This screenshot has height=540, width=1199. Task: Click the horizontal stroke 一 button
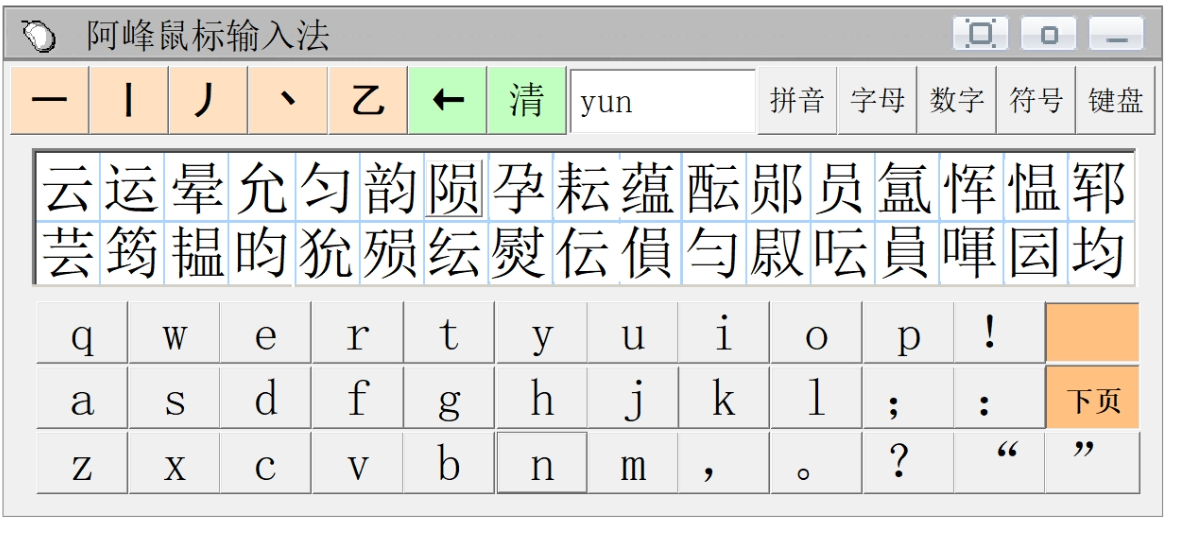[x=50, y=101]
